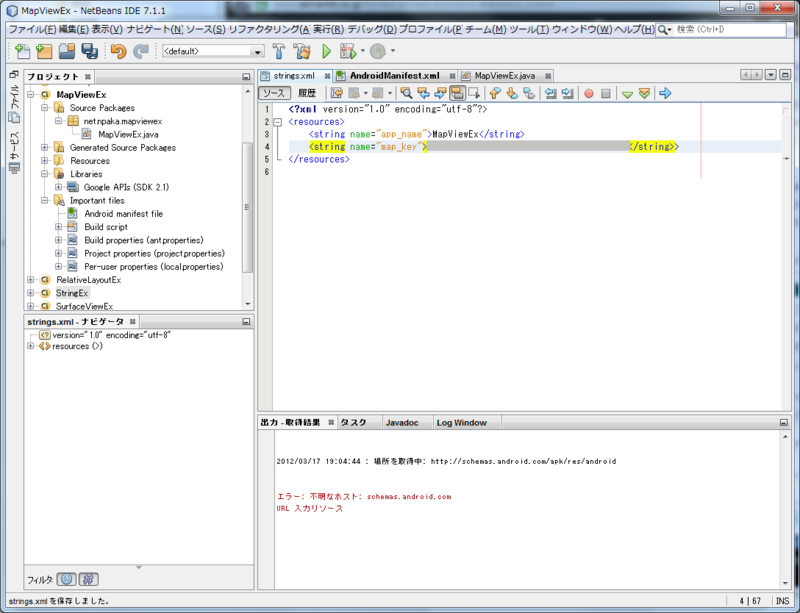
Task: Click the Validate XML double triangle icon
Action: point(644,93)
